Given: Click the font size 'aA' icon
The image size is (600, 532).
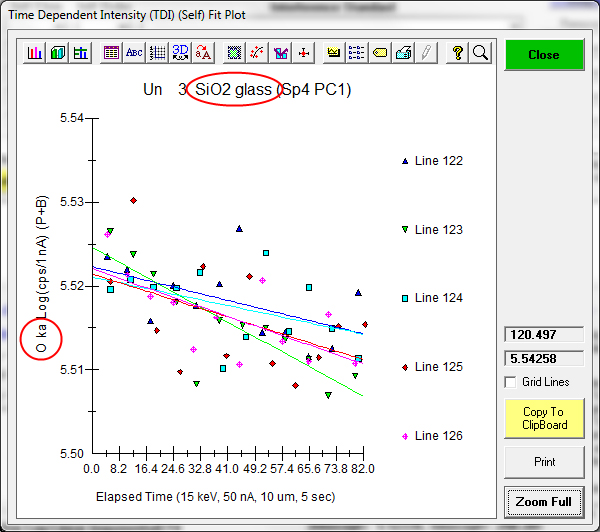Looking at the screenshot, I should 203,53.
